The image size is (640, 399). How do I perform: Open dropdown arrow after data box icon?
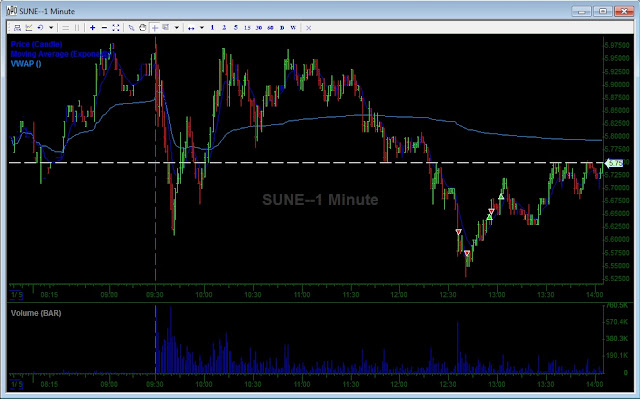point(176,28)
